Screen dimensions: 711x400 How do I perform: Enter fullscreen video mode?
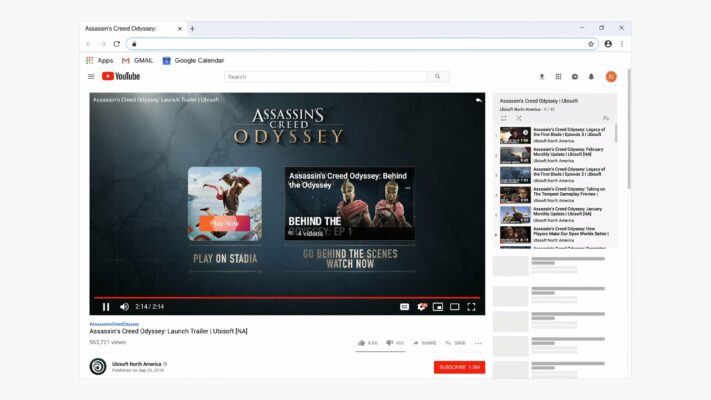point(471,307)
